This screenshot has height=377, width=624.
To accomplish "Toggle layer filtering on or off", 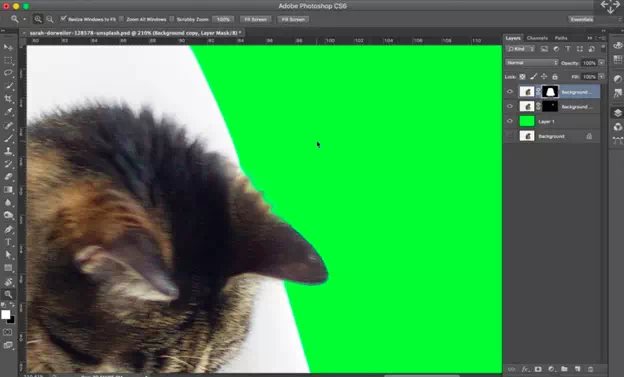I will point(603,48).
